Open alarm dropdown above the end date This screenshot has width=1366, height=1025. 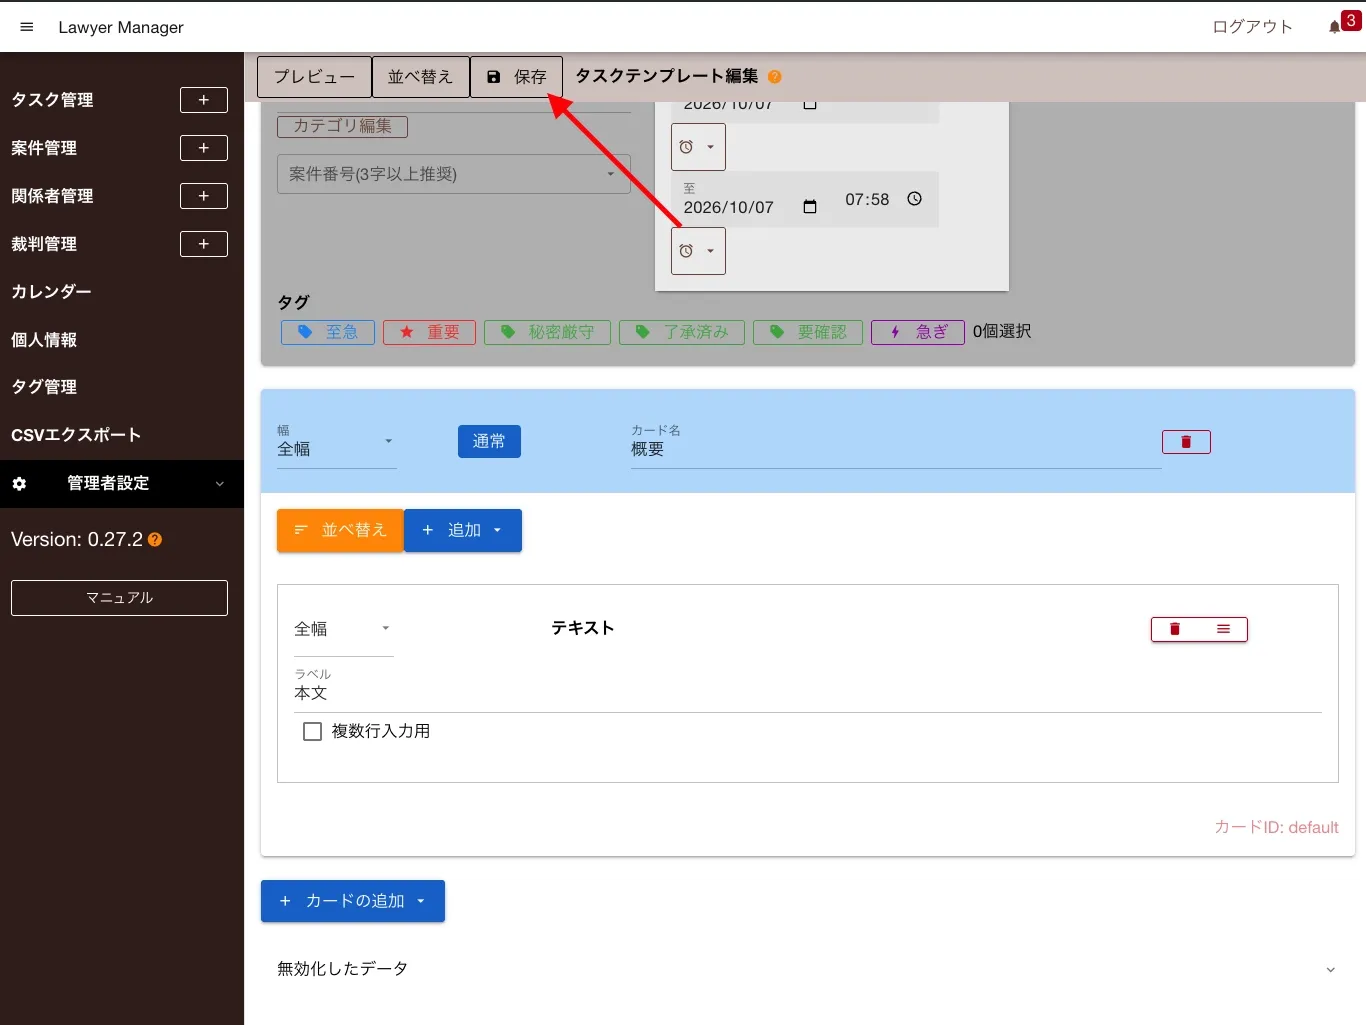pos(698,147)
